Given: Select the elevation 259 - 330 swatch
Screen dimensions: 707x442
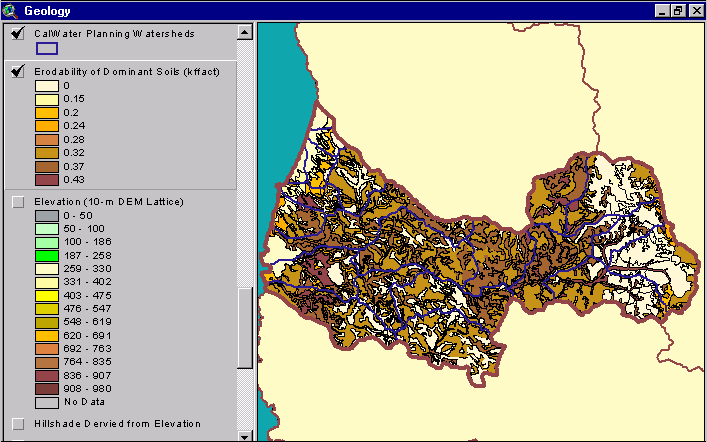Looking at the screenshot, I should [x=47, y=269].
